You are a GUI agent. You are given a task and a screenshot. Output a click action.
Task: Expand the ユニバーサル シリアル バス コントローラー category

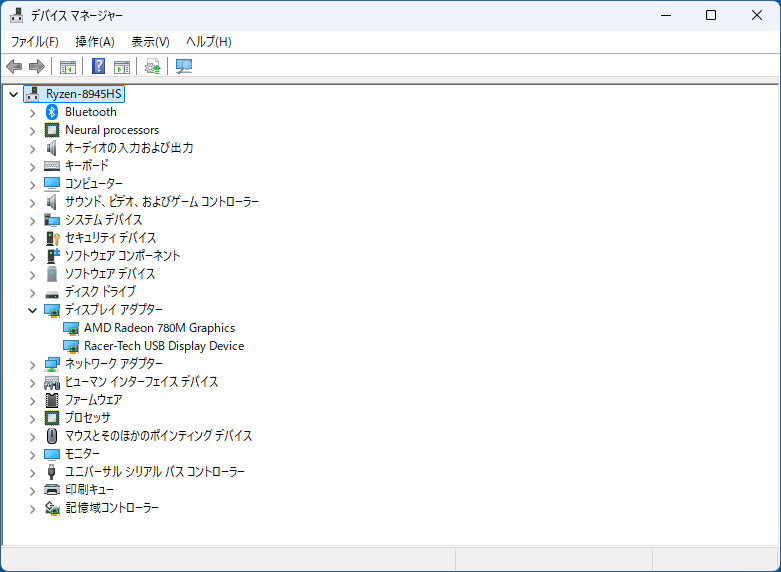click(x=32, y=473)
